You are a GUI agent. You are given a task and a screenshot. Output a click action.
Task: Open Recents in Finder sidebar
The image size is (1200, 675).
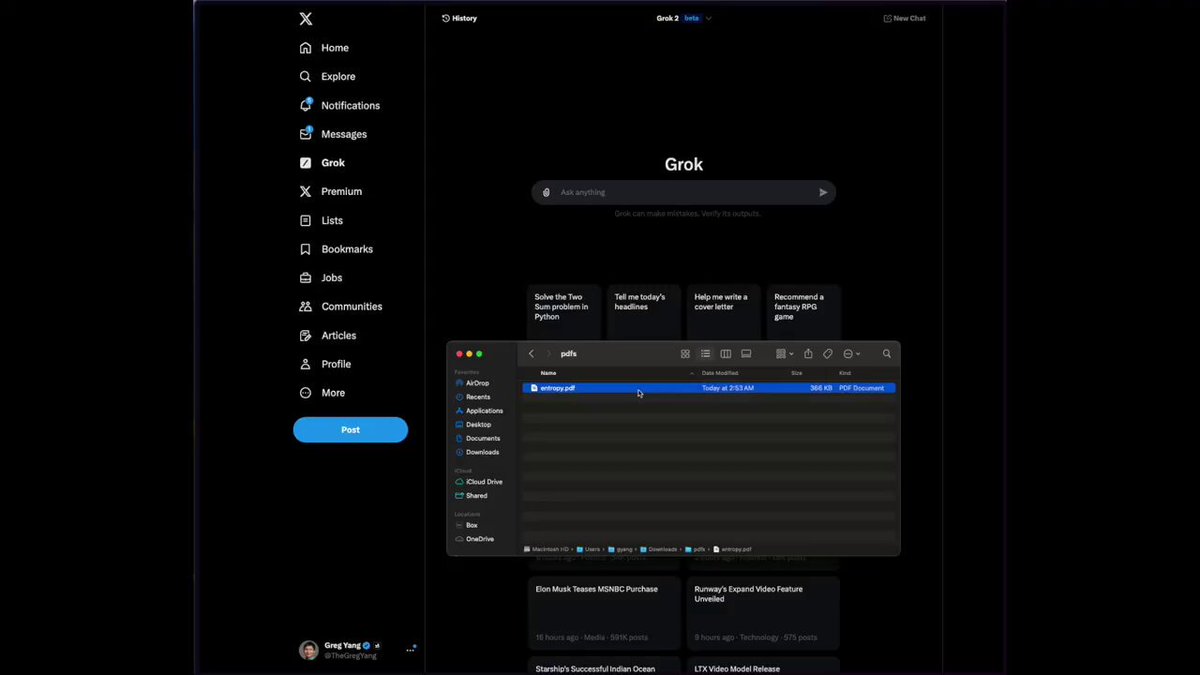[x=472, y=397]
